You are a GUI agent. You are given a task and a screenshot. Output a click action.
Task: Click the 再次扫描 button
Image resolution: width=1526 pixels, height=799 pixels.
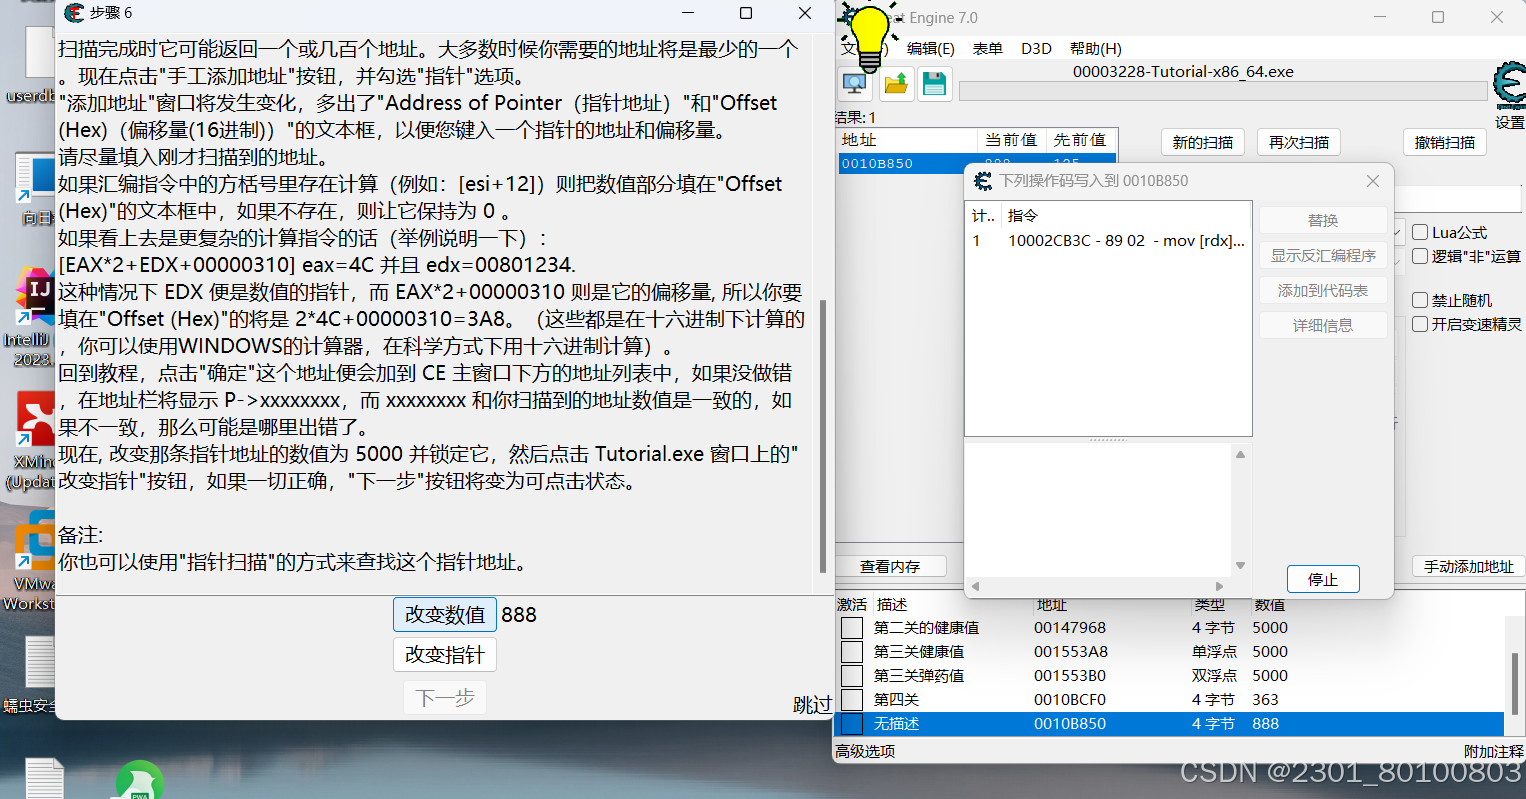tap(1299, 142)
